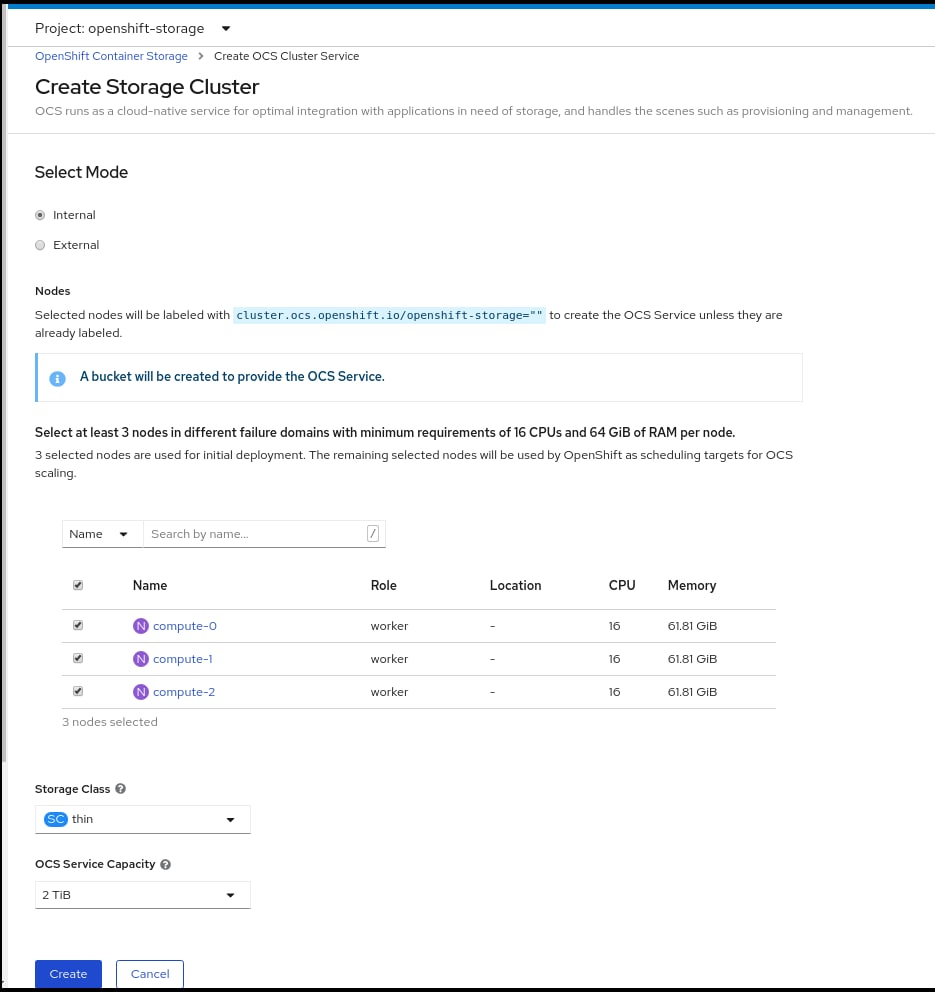Expand the Storage Class thin dropdown
This screenshot has height=992, width=935.
(143, 819)
